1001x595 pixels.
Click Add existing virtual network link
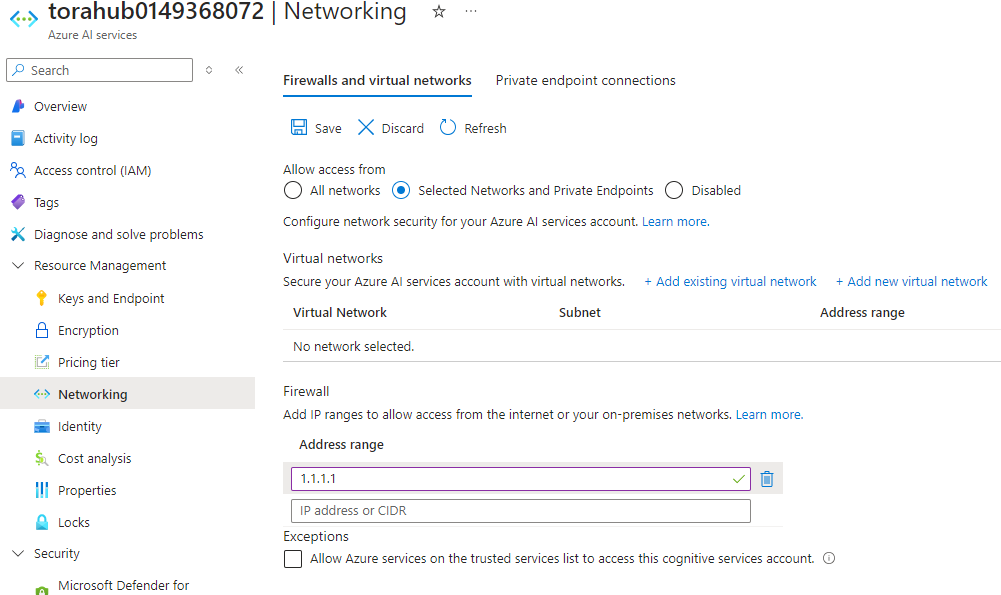tap(730, 282)
